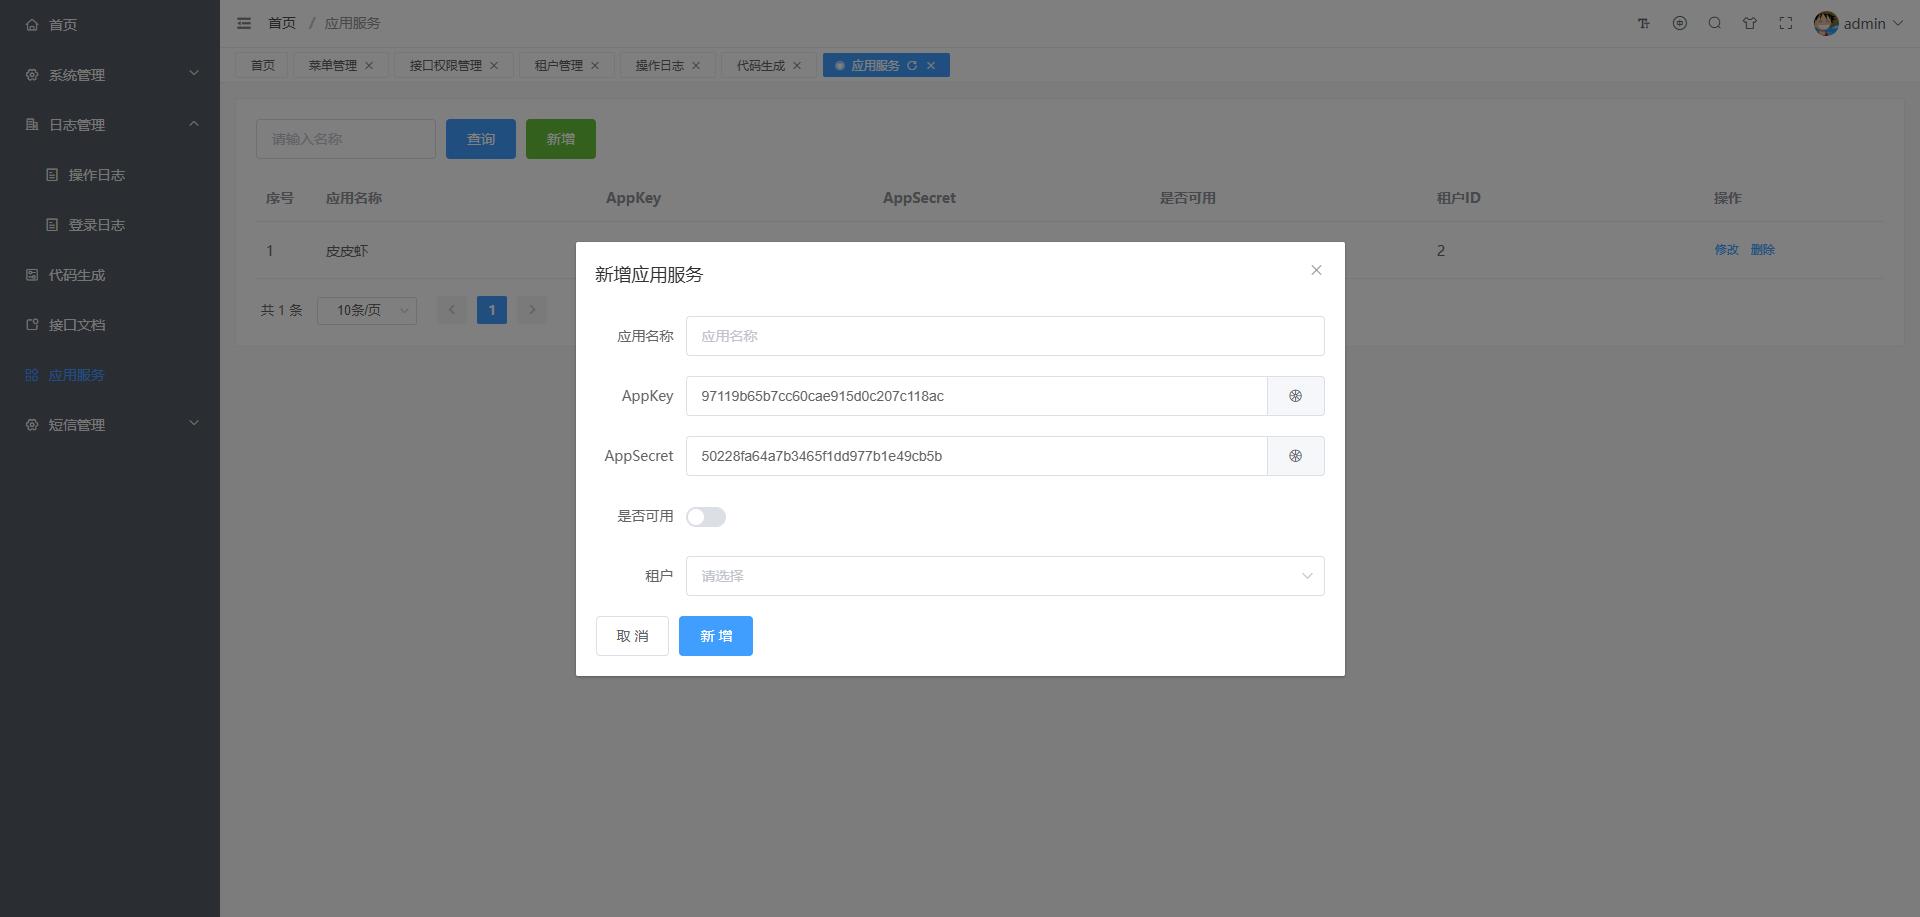Click the 删除 link for 皮皮虾

1763,250
